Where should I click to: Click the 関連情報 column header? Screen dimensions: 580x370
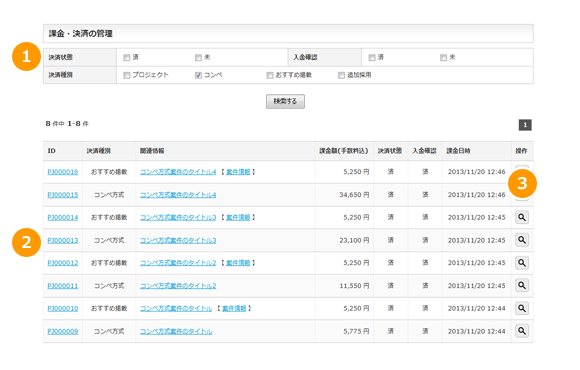[x=152, y=151]
